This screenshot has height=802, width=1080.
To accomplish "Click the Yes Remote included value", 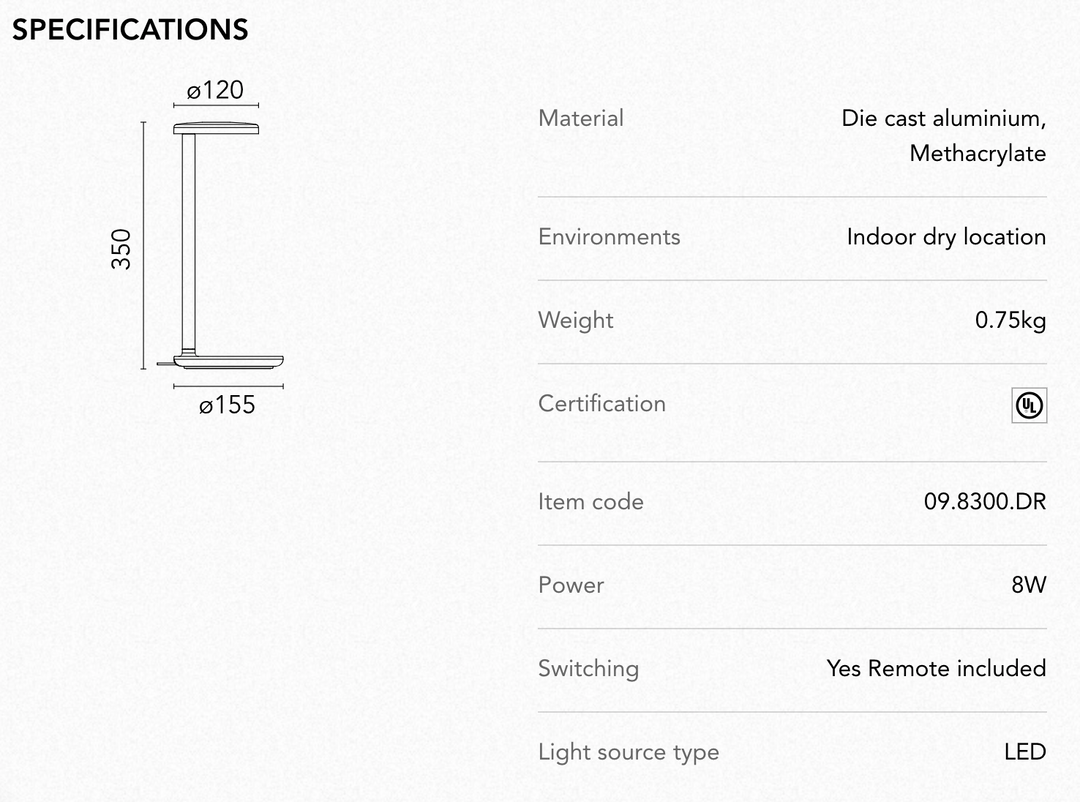I will [x=937, y=668].
